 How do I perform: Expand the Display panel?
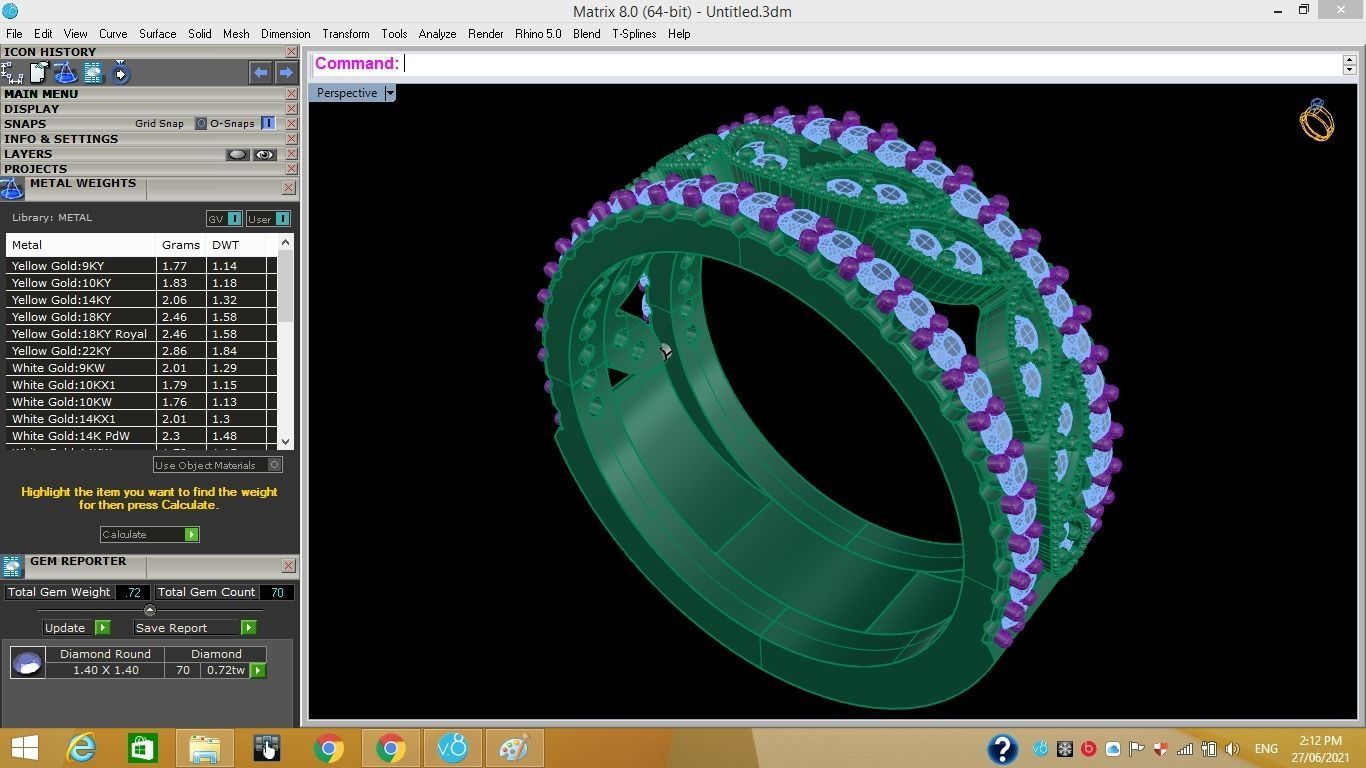point(31,109)
